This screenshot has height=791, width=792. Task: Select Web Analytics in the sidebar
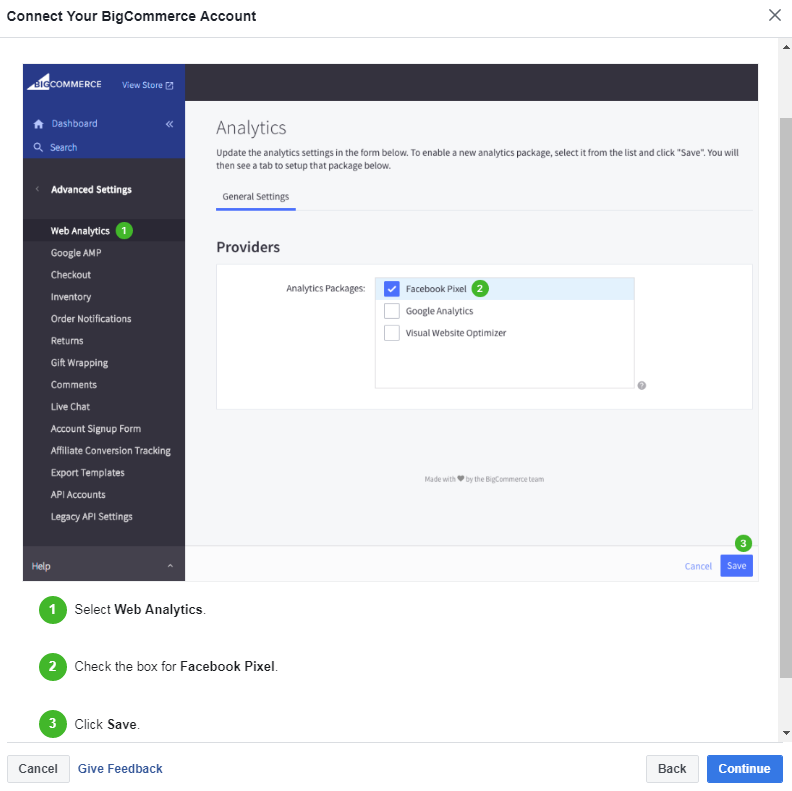point(80,231)
